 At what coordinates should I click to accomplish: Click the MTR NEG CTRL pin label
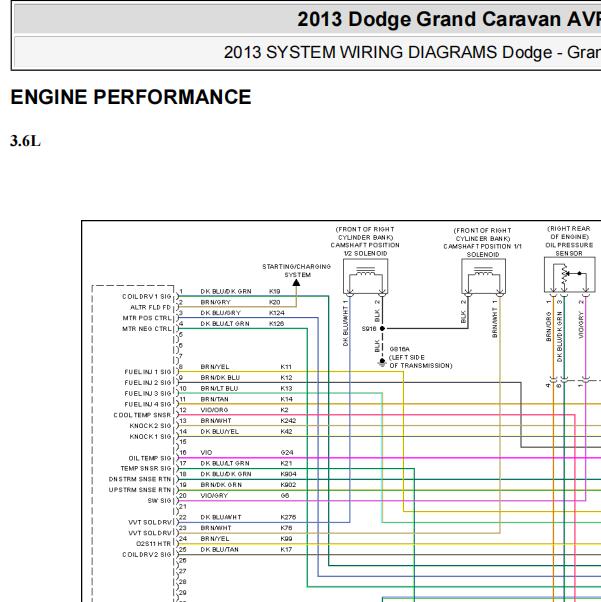pyautogui.click(x=147, y=329)
